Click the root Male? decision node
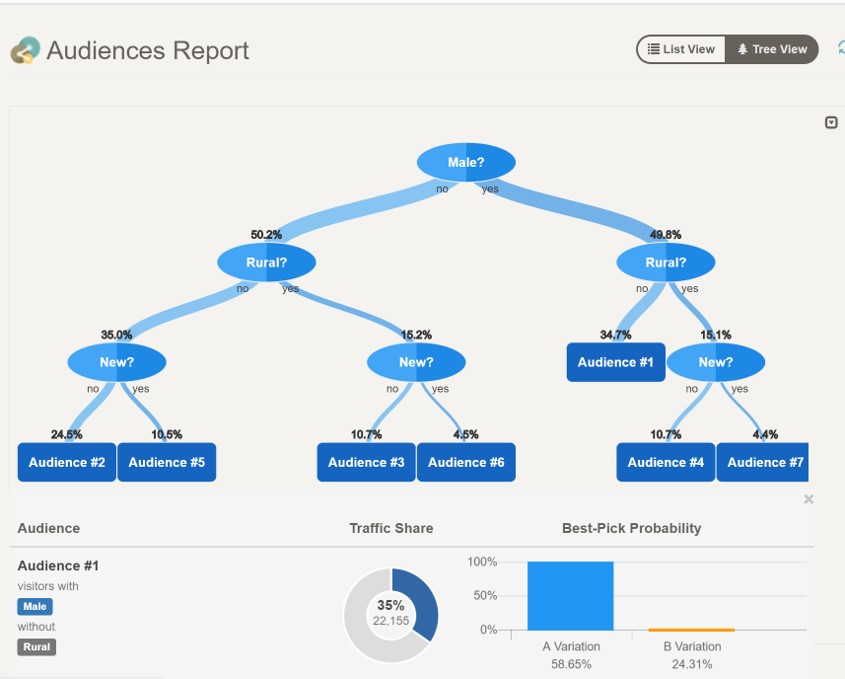This screenshot has height=679, width=845. coord(466,162)
